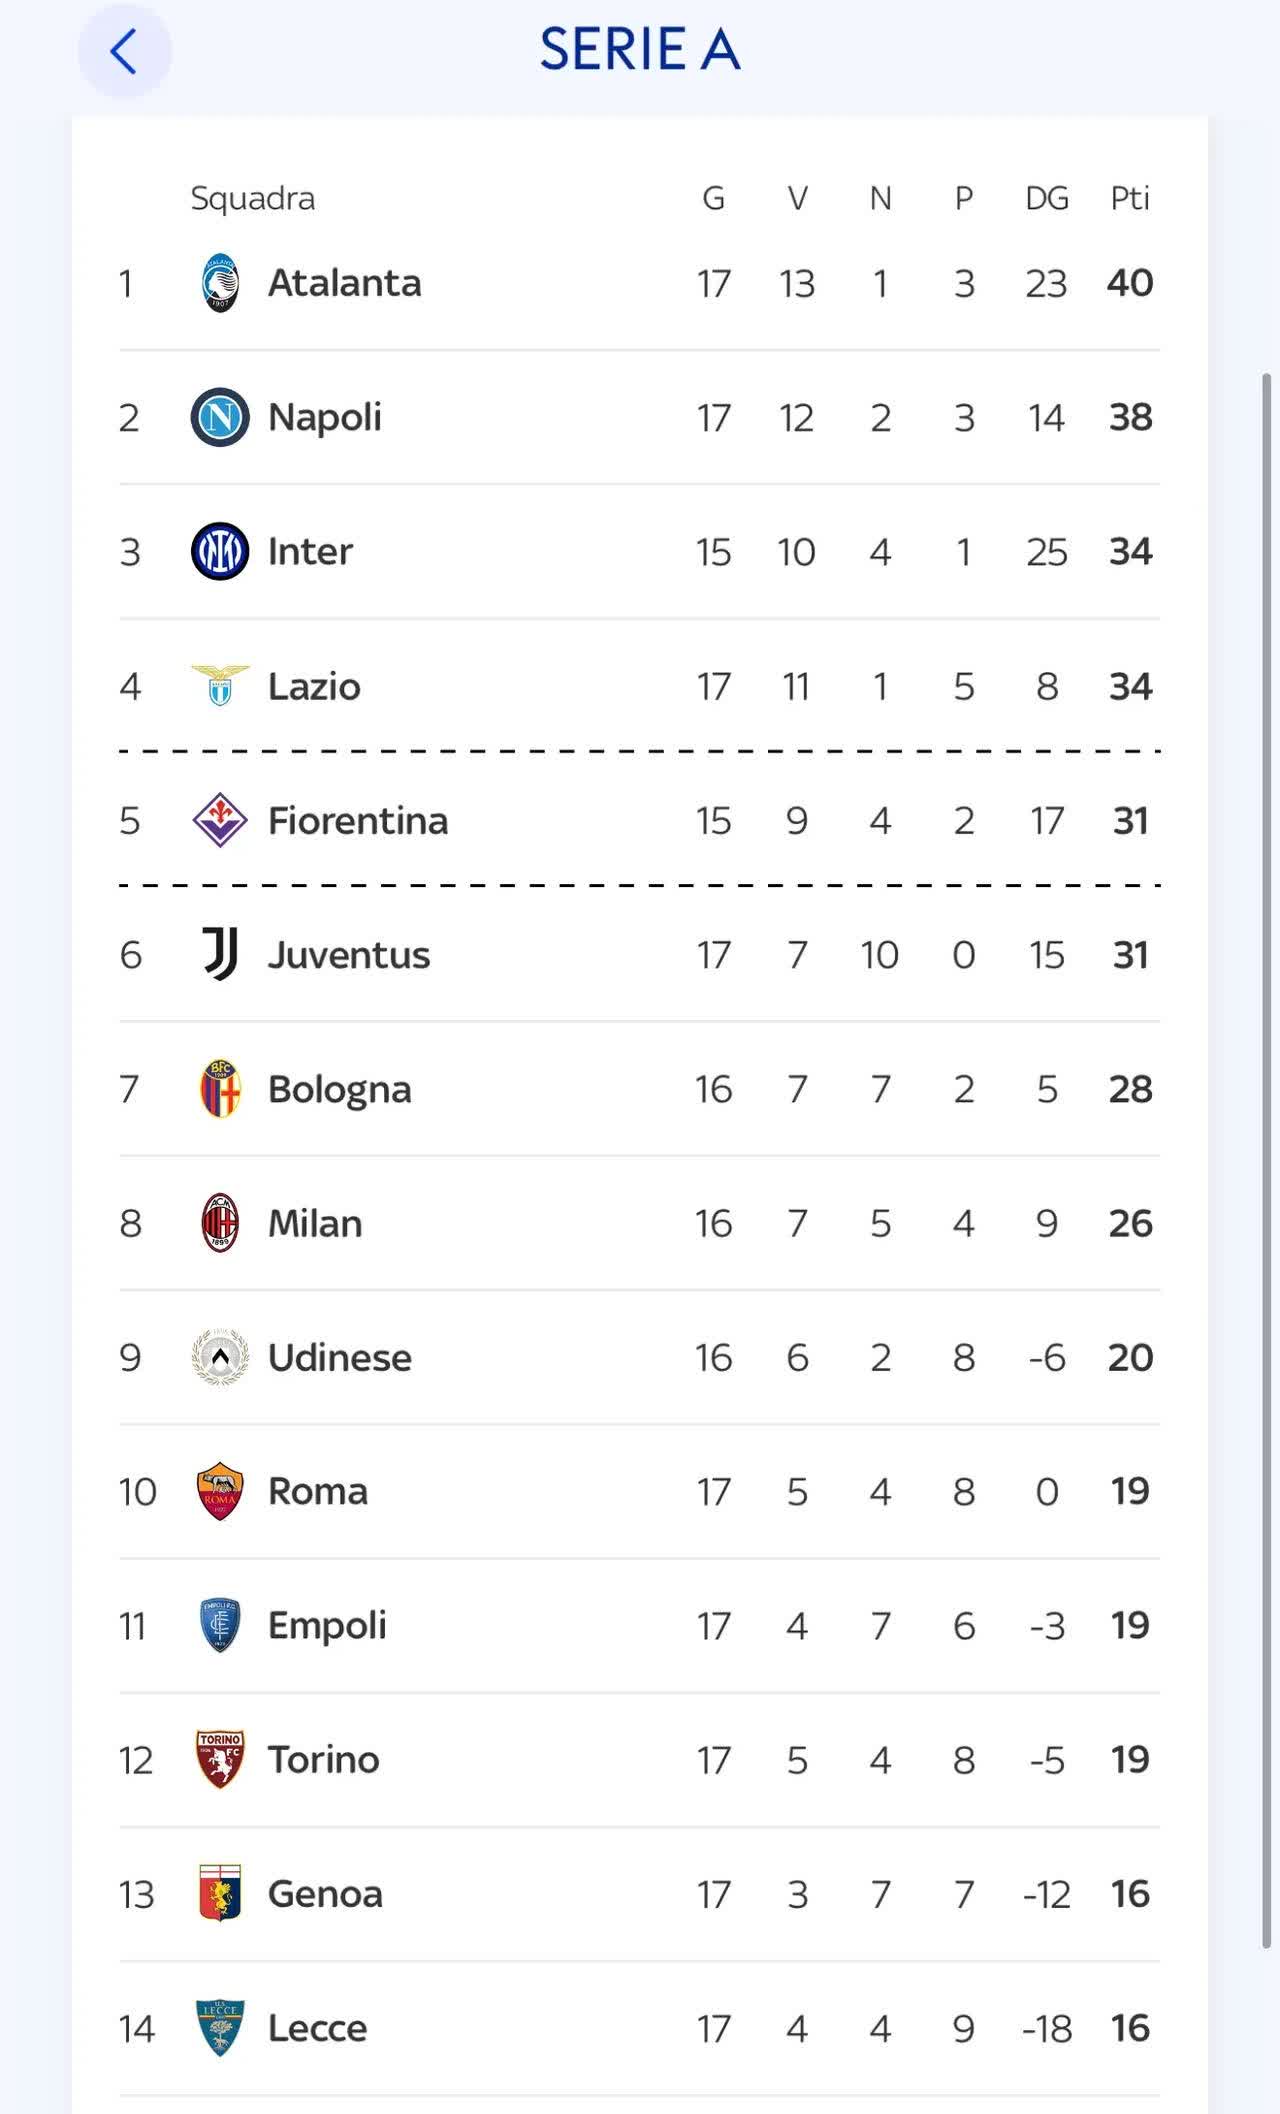Viewport: 1280px width, 2114px height.
Task: Tap the back arrow button
Action: 124,51
